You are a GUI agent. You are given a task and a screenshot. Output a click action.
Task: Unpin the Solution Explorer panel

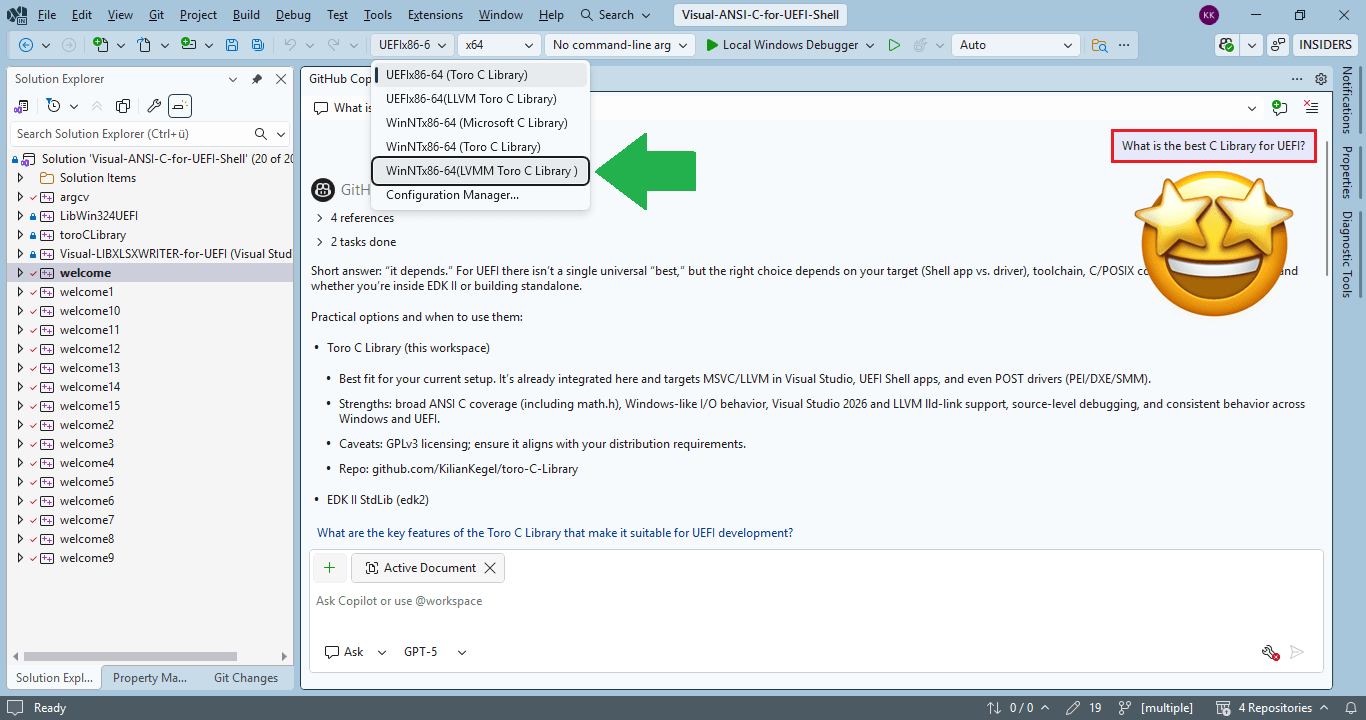click(x=256, y=78)
